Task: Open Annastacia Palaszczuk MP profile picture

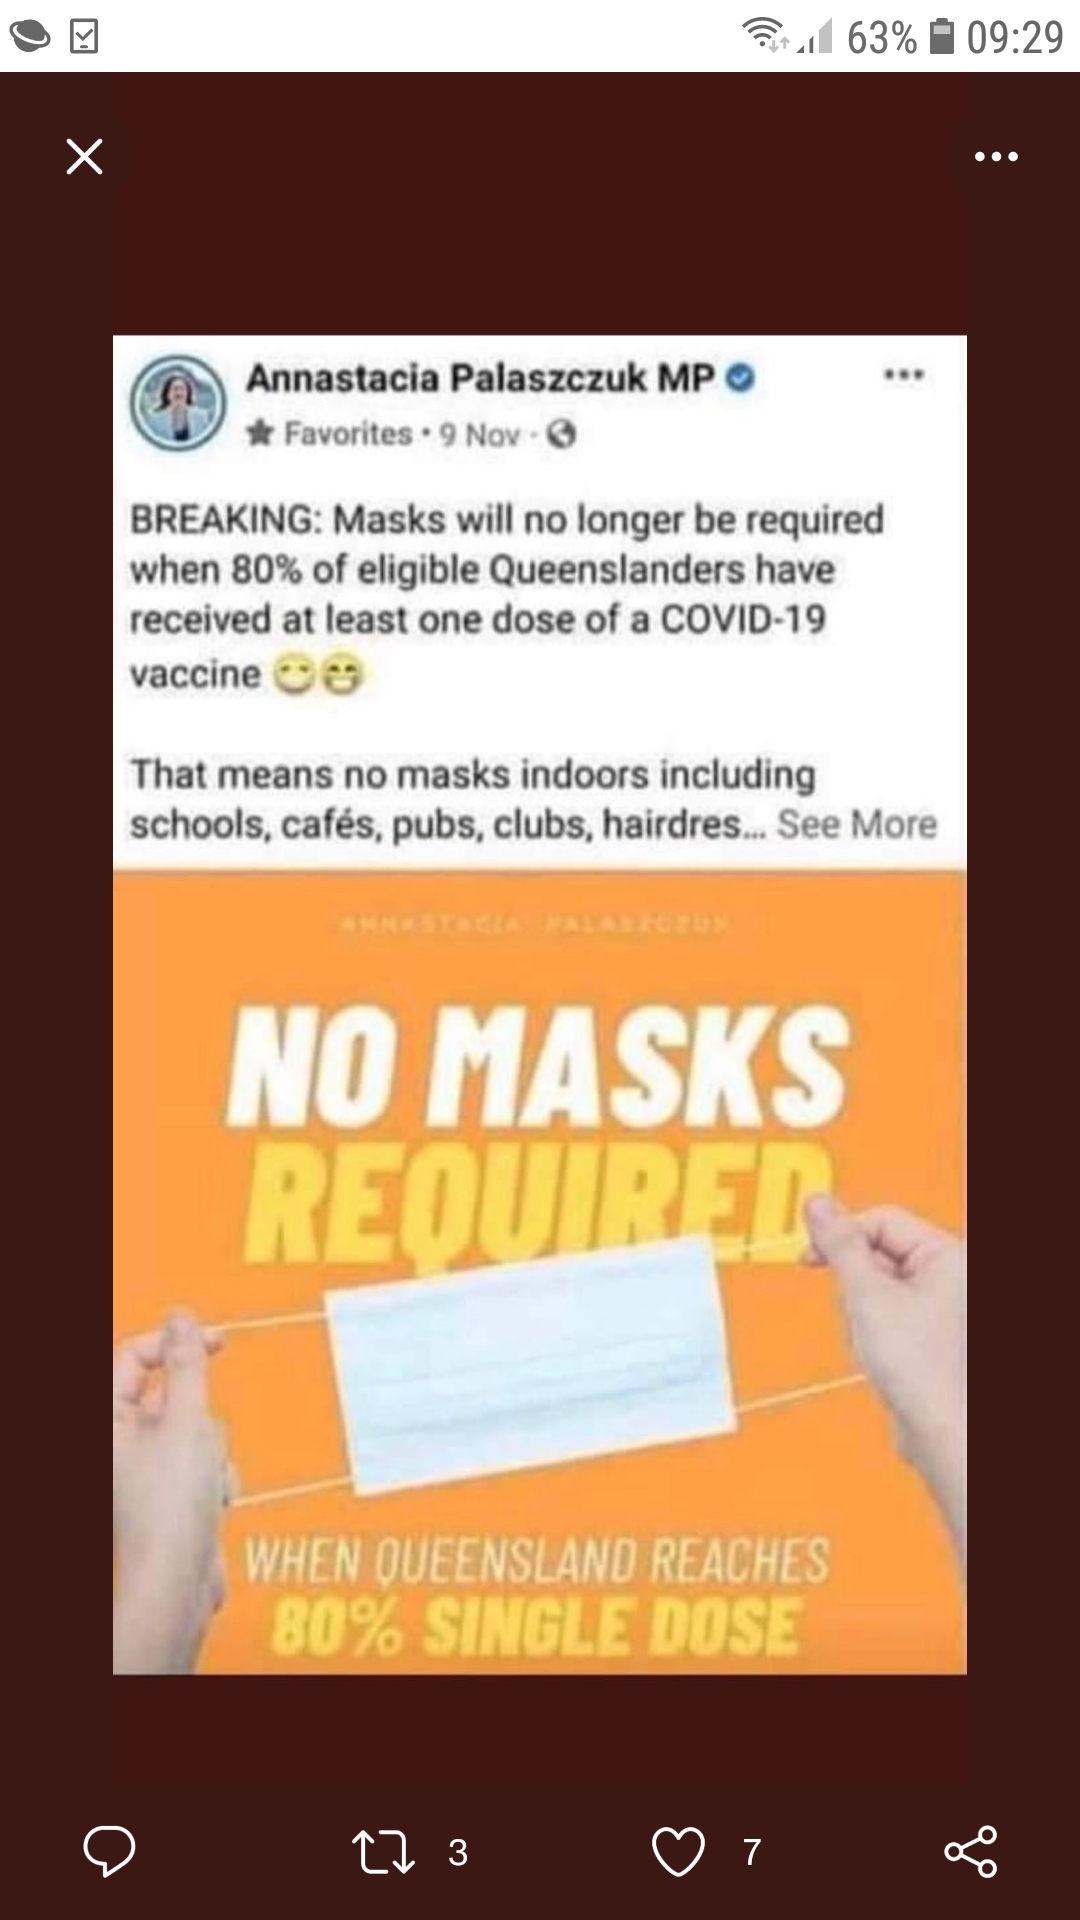Action: coord(178,403)
